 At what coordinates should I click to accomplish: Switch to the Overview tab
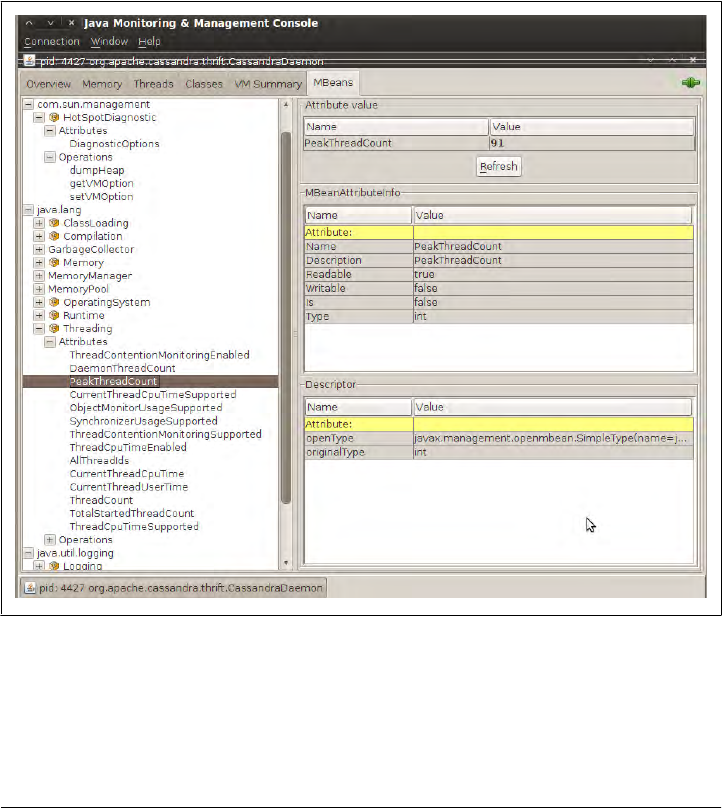48,84
